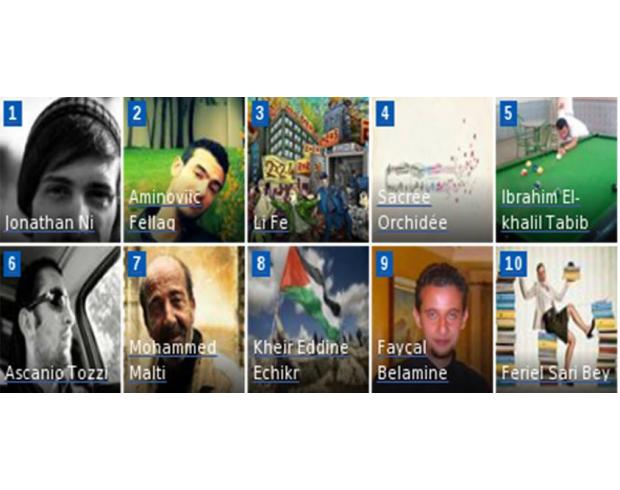Select the billiards table photo thumbnail
Screen dimensions: 620x490
click(x=556, y=170)
